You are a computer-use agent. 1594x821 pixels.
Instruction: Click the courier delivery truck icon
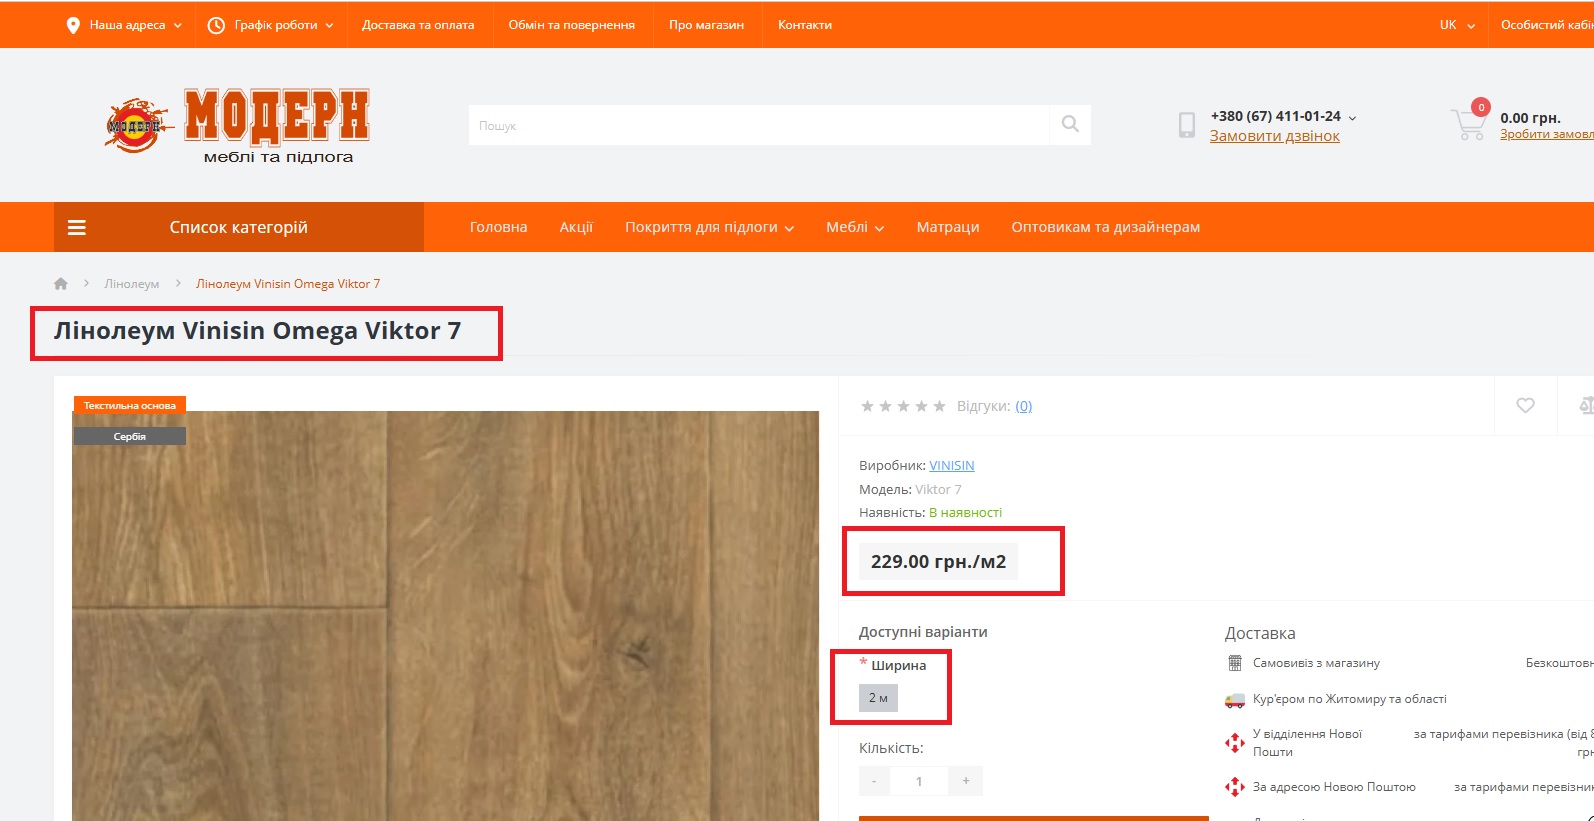(x=1235, y=700)
